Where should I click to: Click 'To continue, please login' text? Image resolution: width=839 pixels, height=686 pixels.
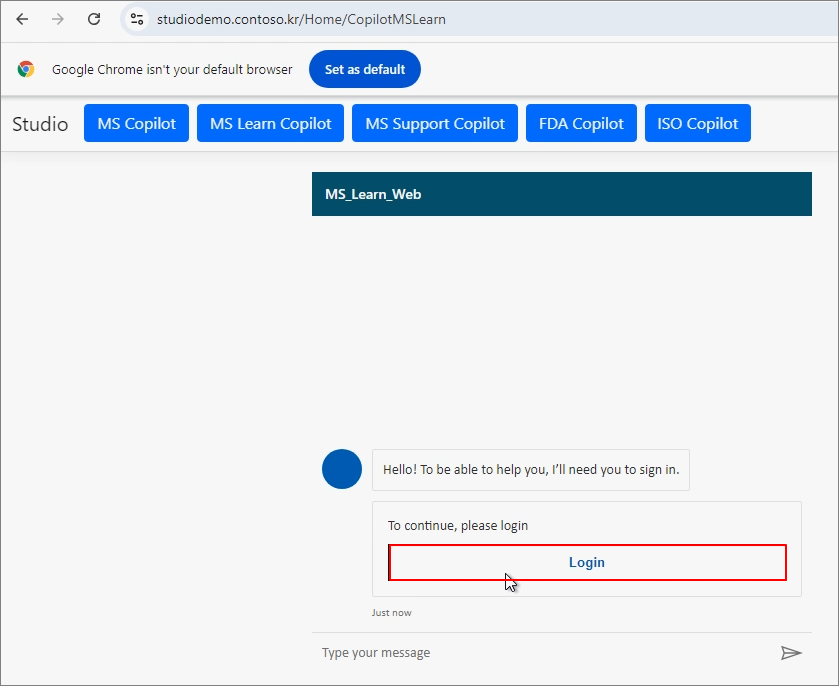458,525
